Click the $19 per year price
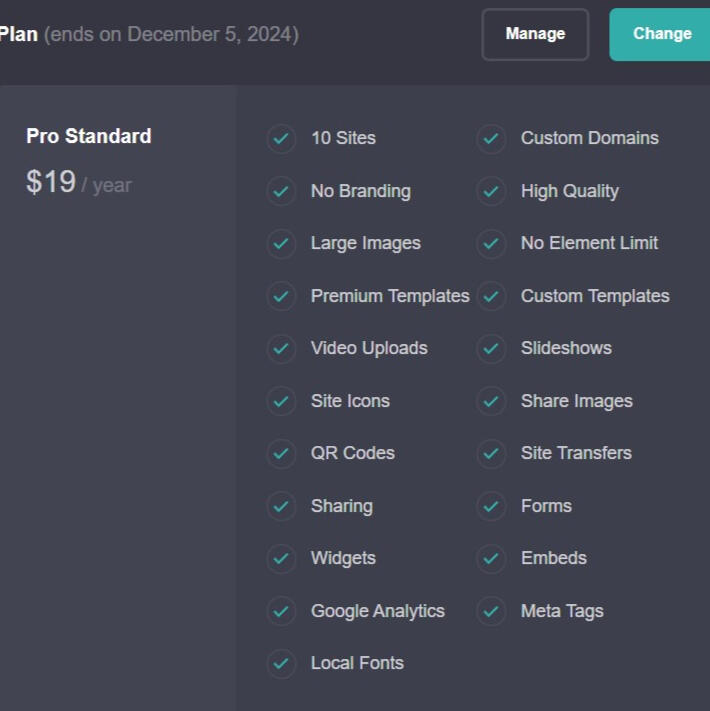 click(78, 183)
